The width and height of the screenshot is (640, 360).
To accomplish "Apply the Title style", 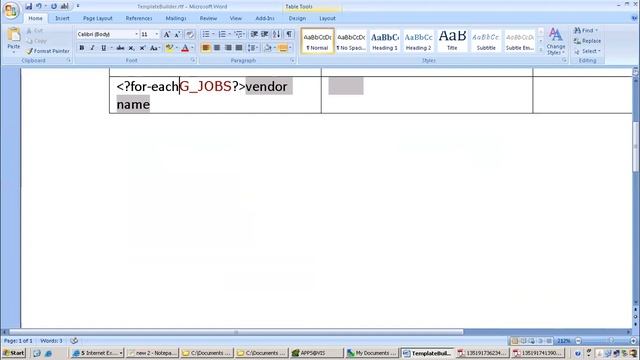I will (452, 41).
